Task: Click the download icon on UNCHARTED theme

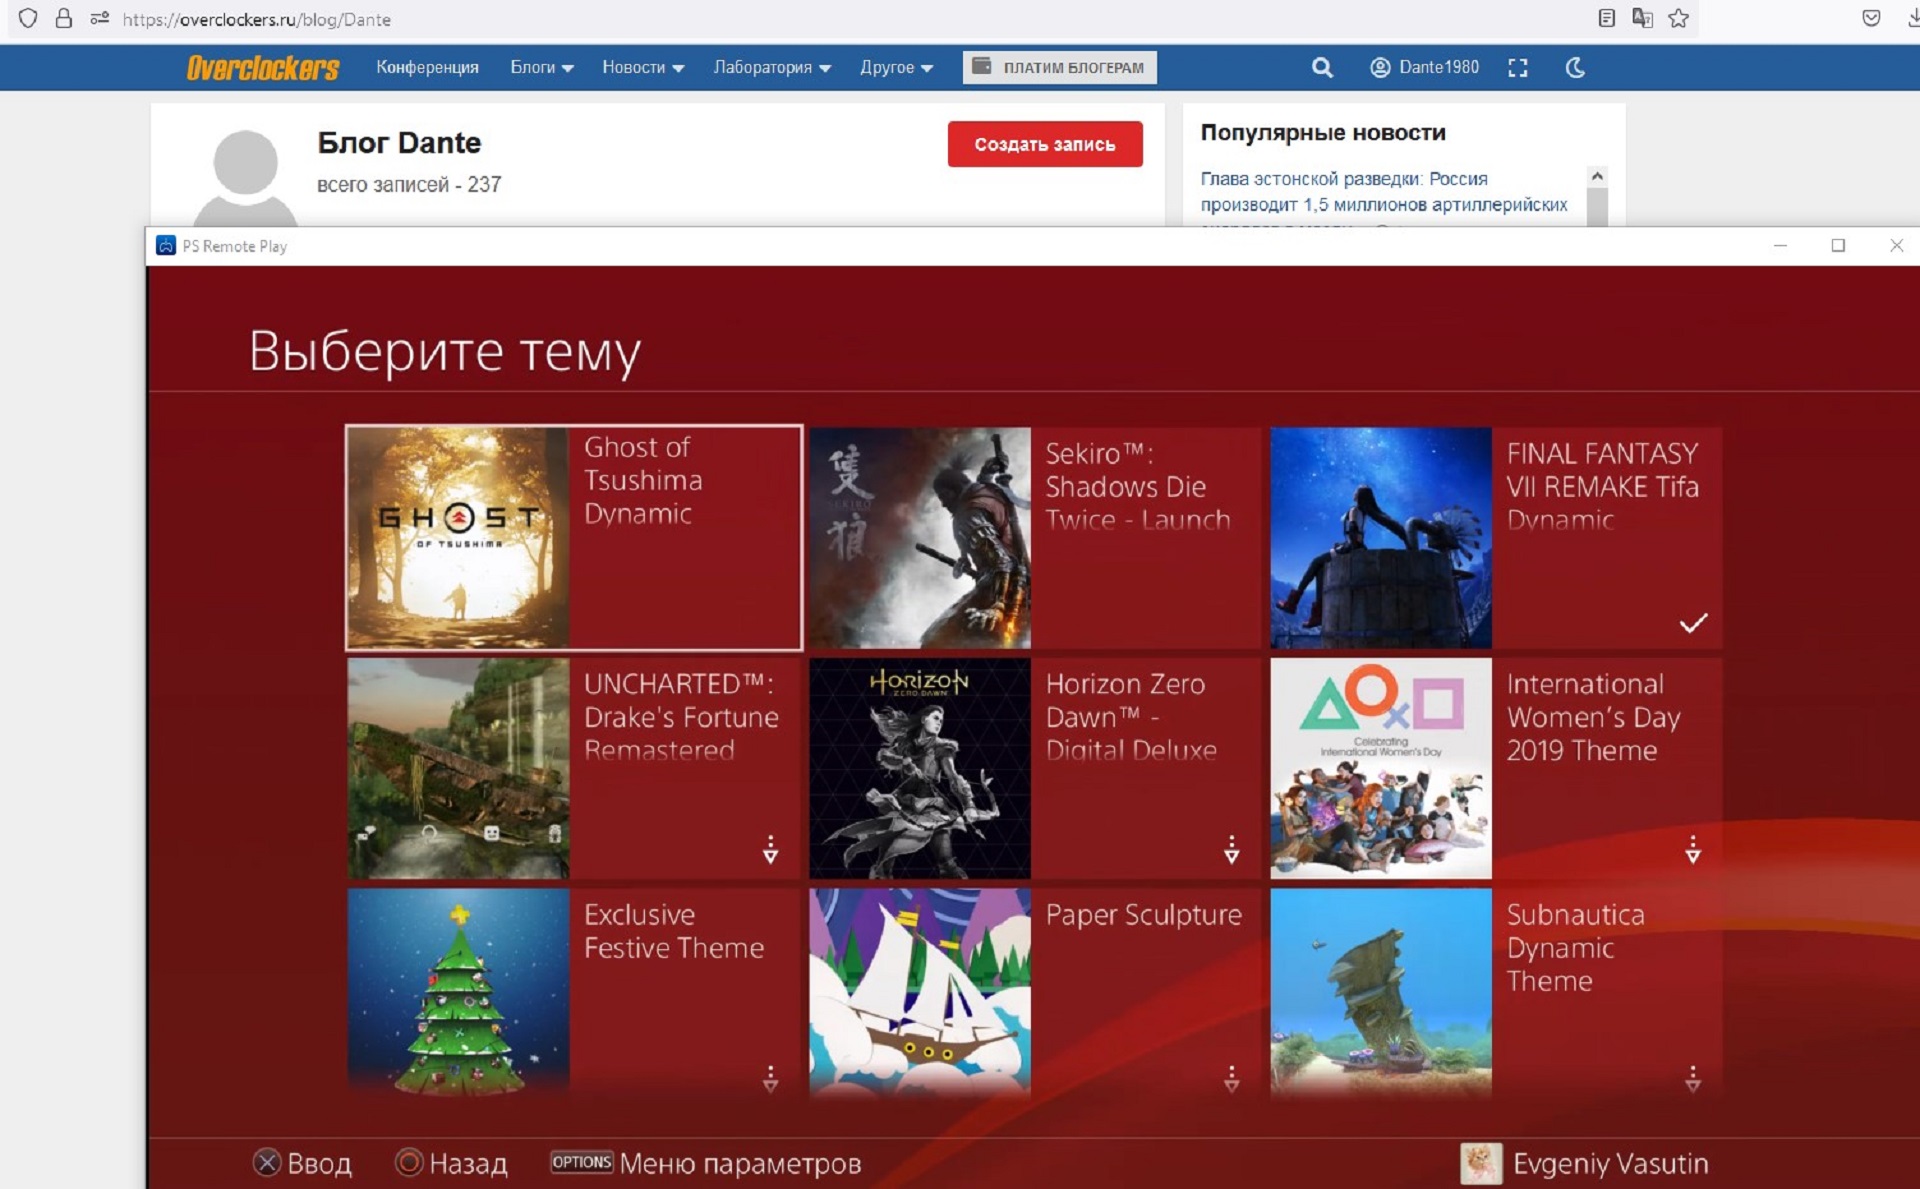Action: [x=770, y=850]
